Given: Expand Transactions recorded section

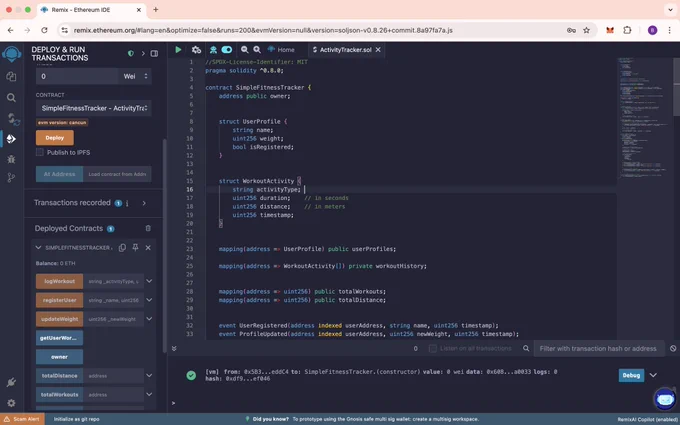Looking at the screenshot, I should pyautogui.click(x=144, y=203).
